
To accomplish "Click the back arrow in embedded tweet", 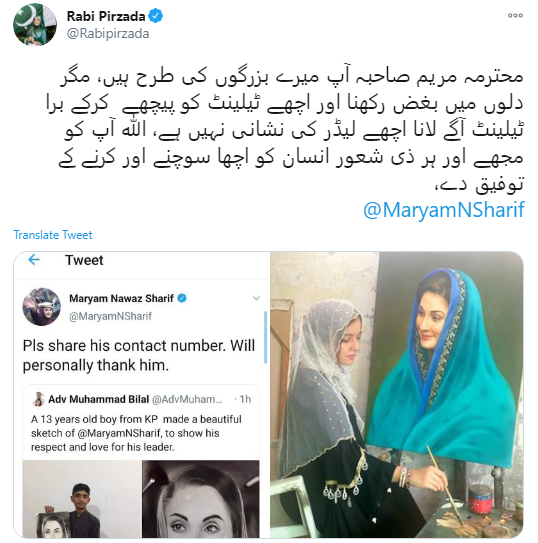I will pyautogui.click(x=34, y=259).
